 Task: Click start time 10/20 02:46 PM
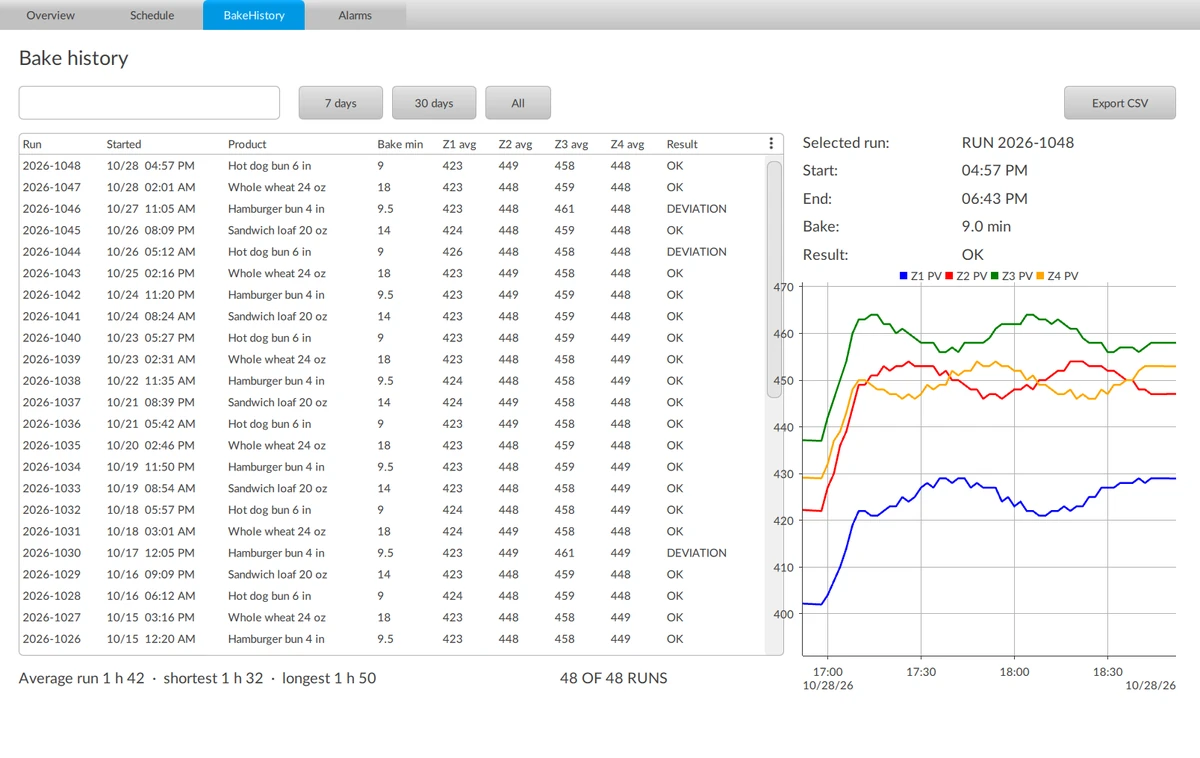click(151, 445)
